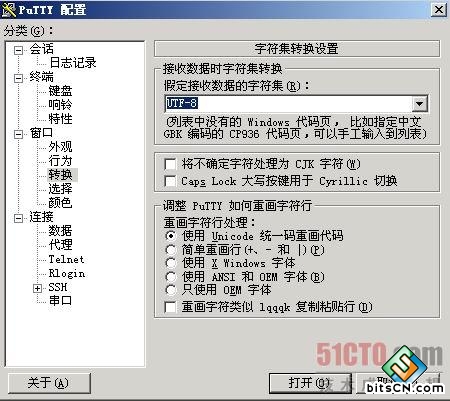Open the character set dropdown arrow
The height and width of the screenshot is (401, 450).
419,104
